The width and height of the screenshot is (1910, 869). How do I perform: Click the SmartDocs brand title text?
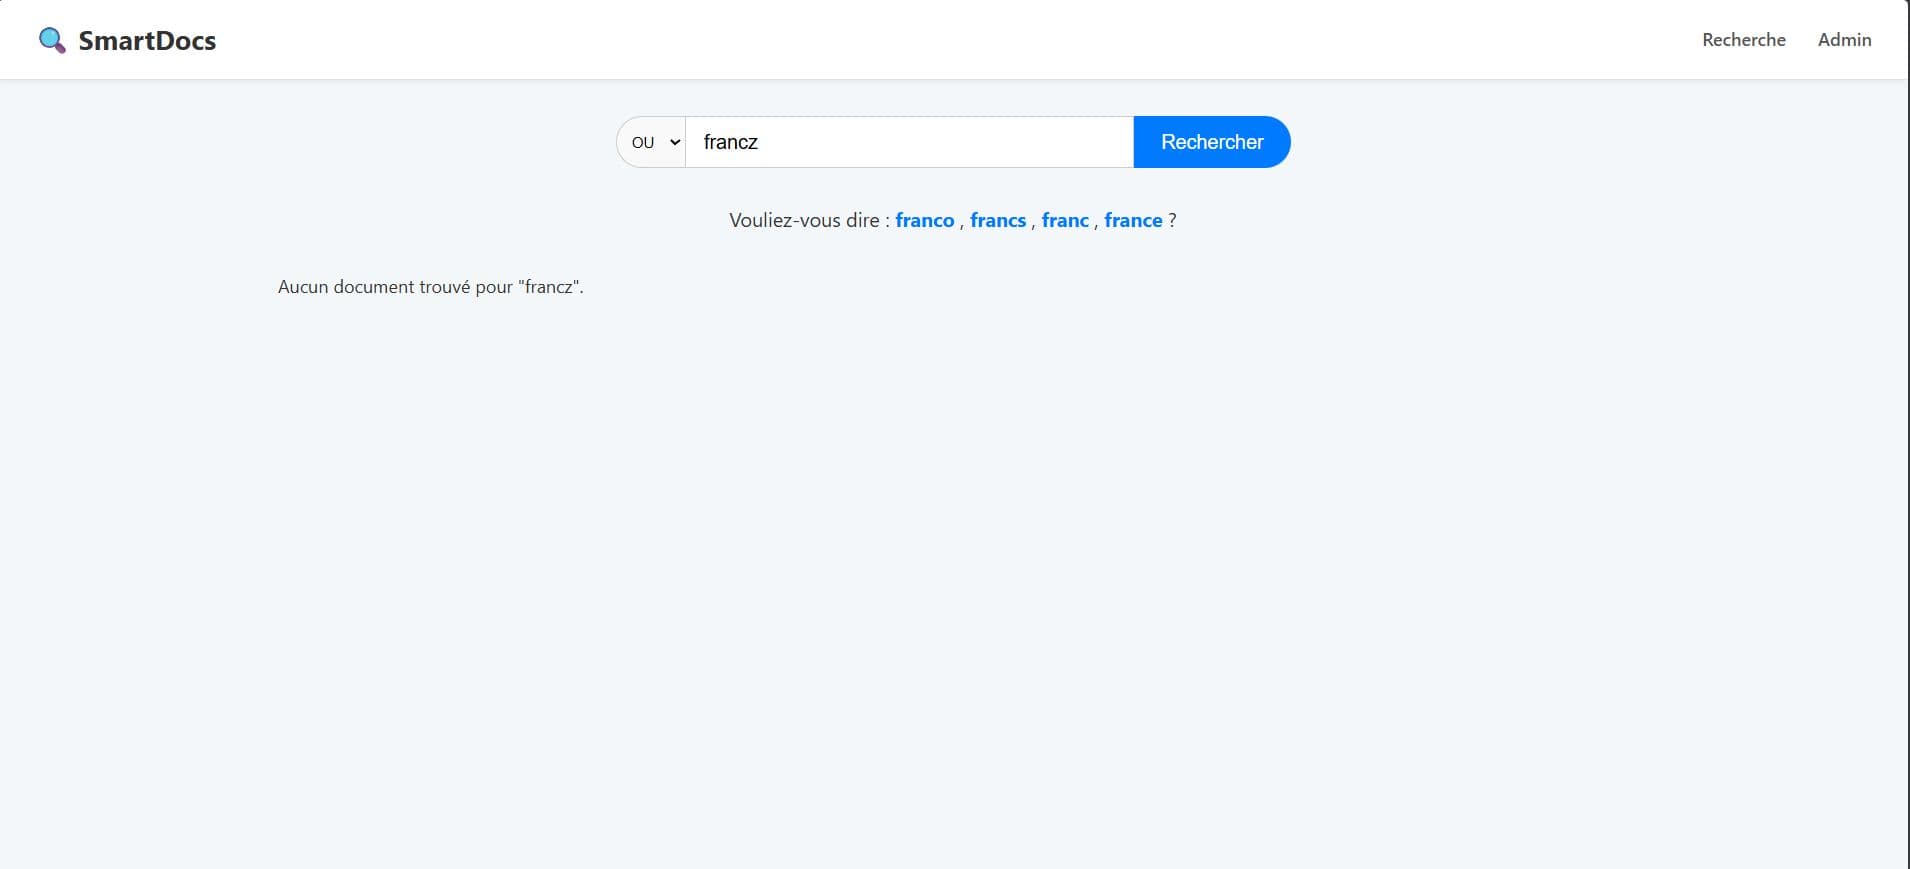click(147, 40)
